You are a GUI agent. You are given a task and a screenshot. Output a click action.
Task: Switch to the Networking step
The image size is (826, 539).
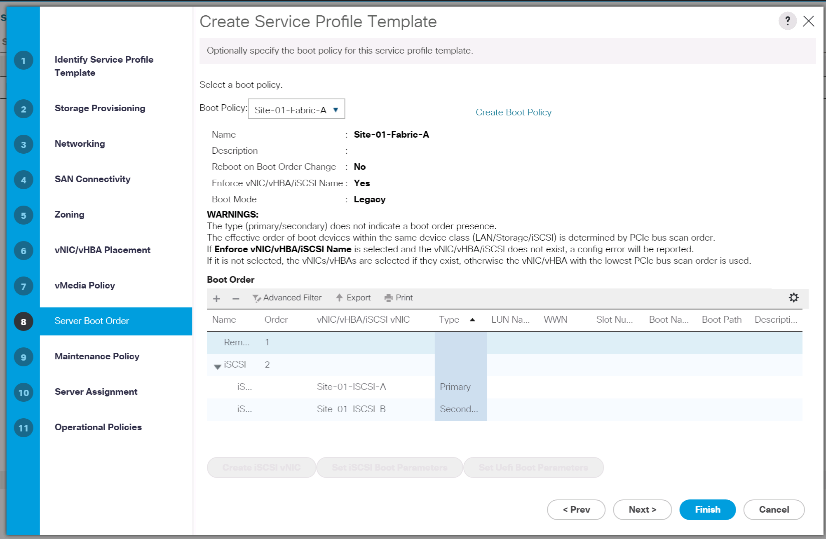point(79,144)
